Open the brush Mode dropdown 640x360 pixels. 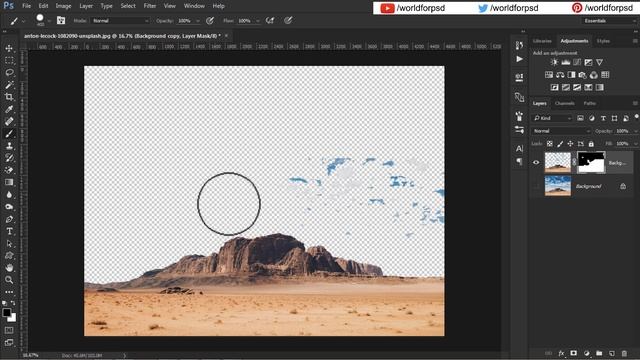tap(120, 20)
